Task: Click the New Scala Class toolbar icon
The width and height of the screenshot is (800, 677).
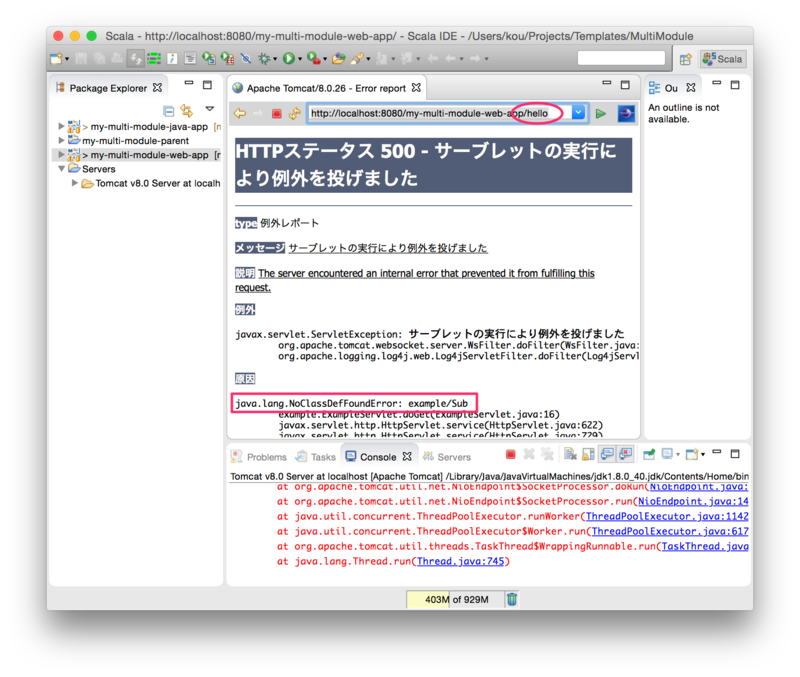Action: coord(209,59)
